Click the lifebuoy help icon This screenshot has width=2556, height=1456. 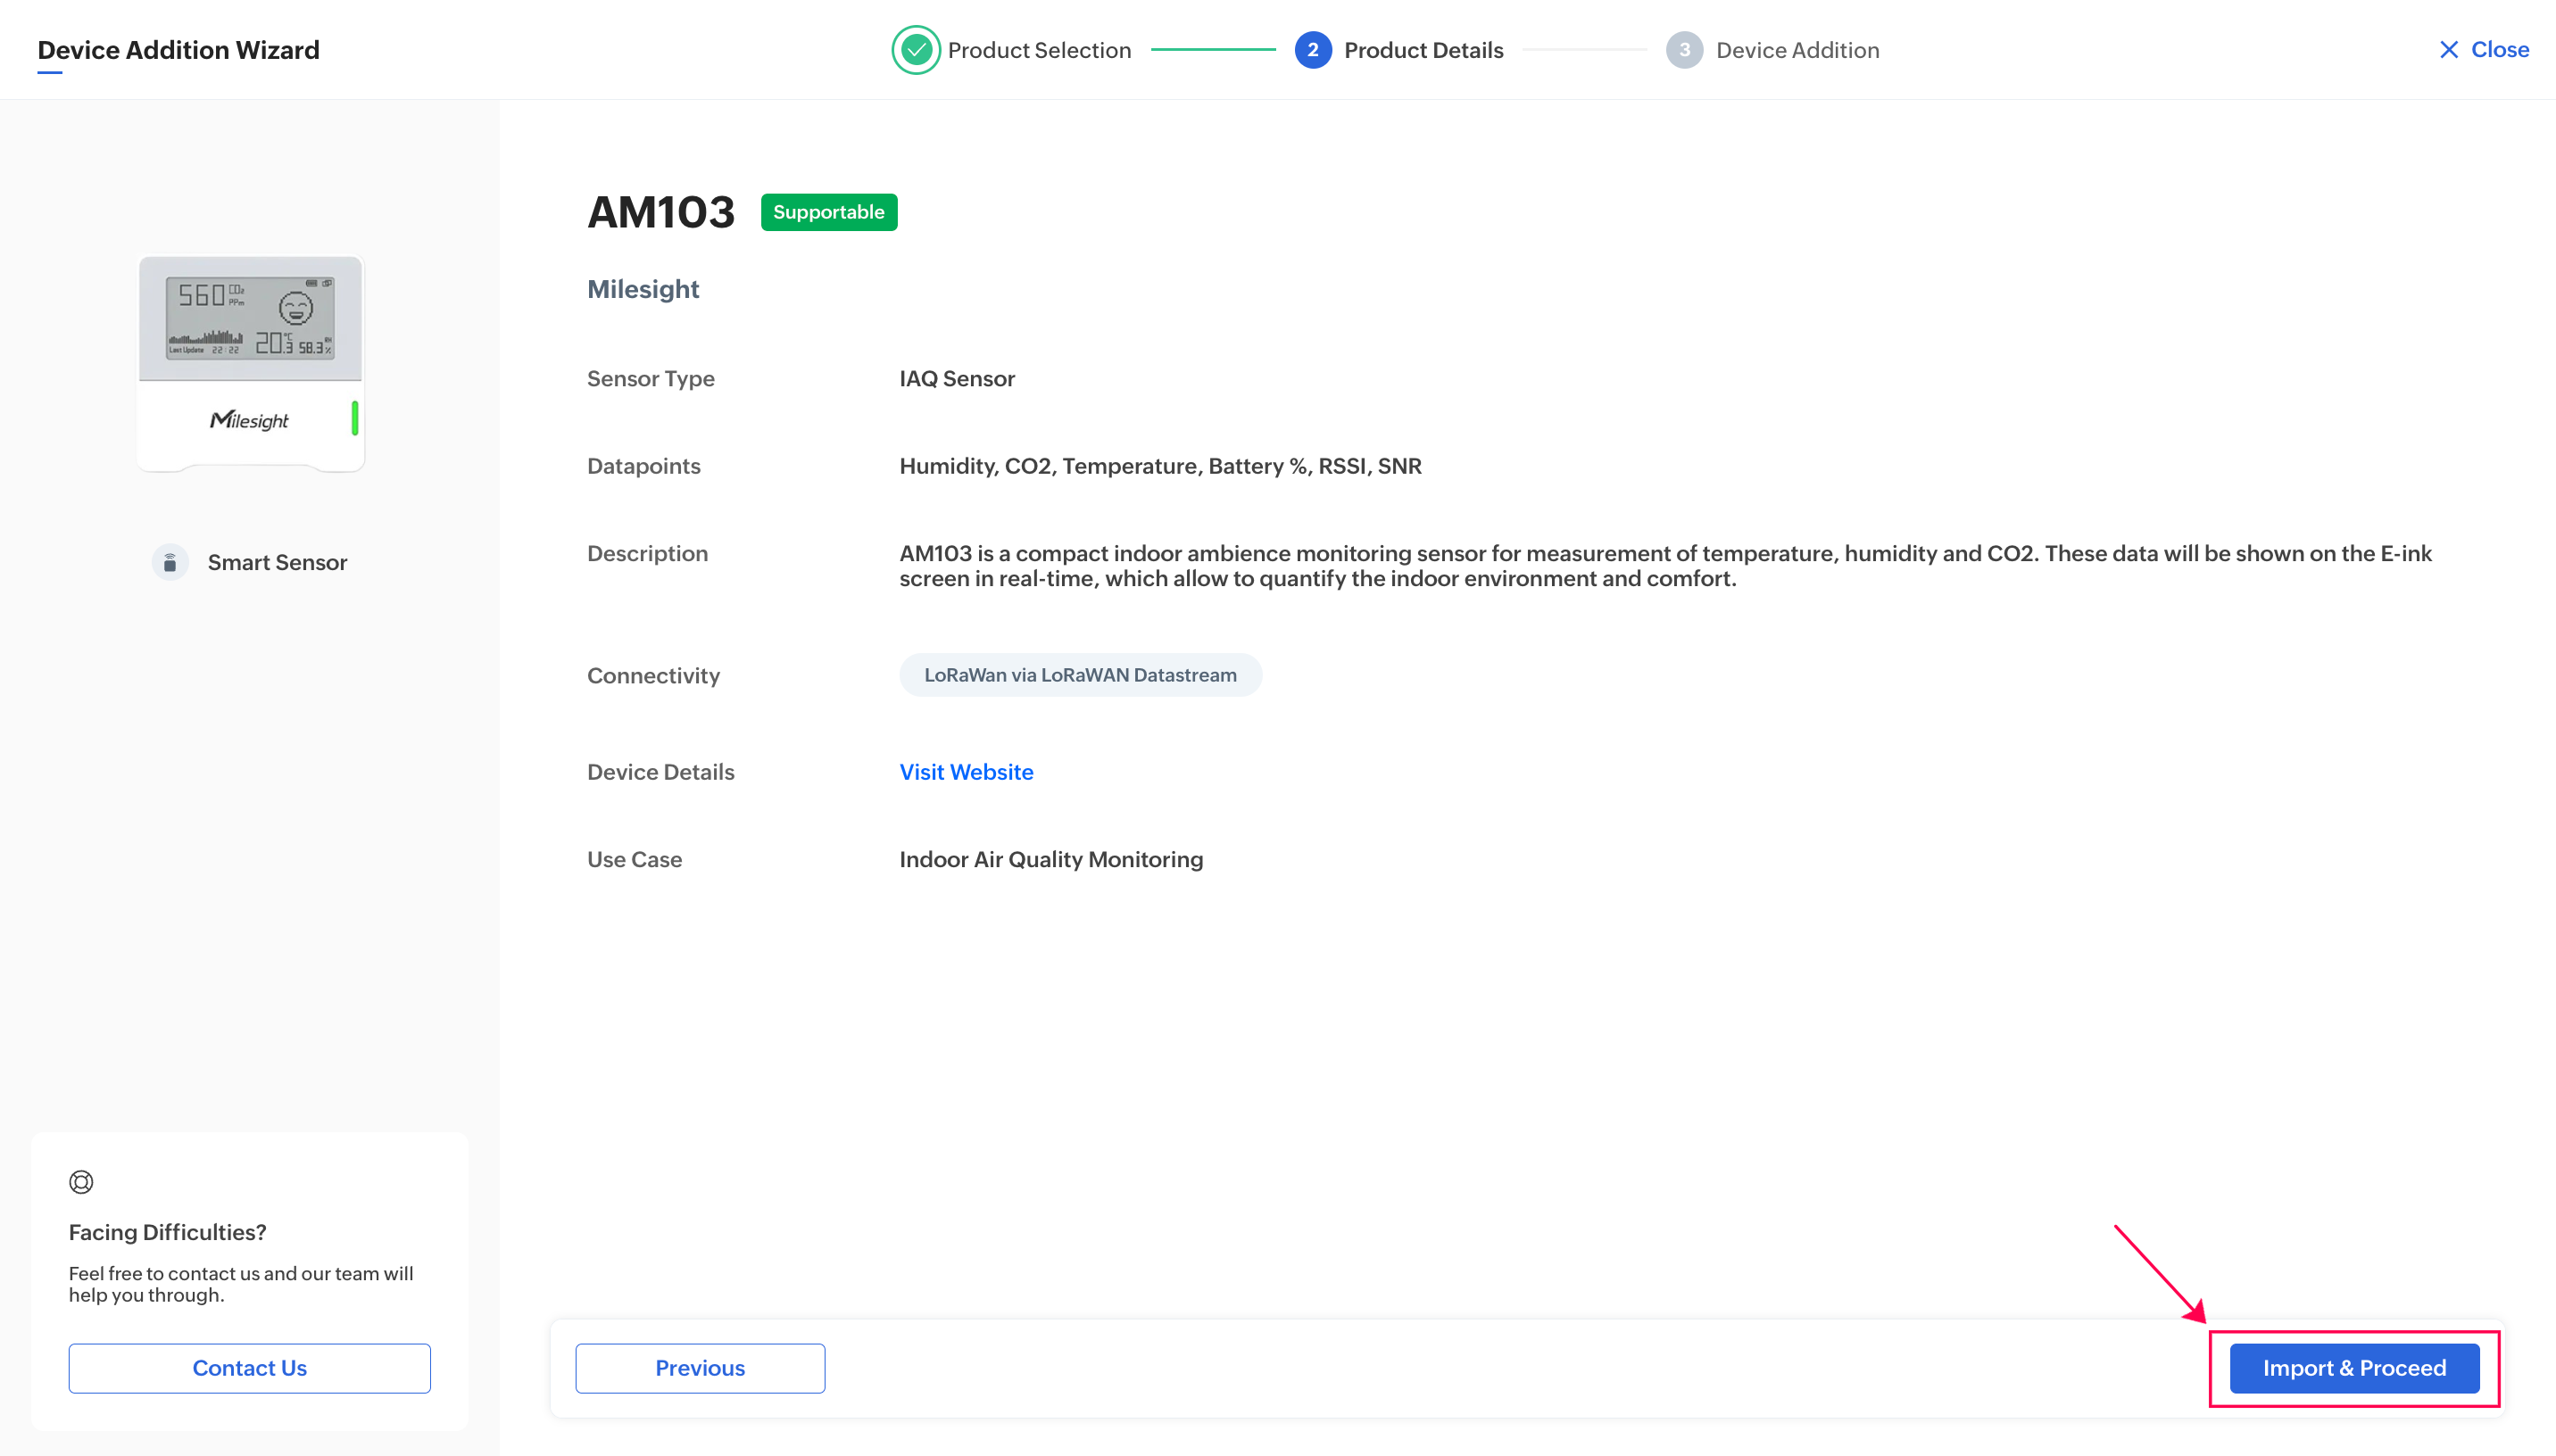click(x=81, y=1182)
